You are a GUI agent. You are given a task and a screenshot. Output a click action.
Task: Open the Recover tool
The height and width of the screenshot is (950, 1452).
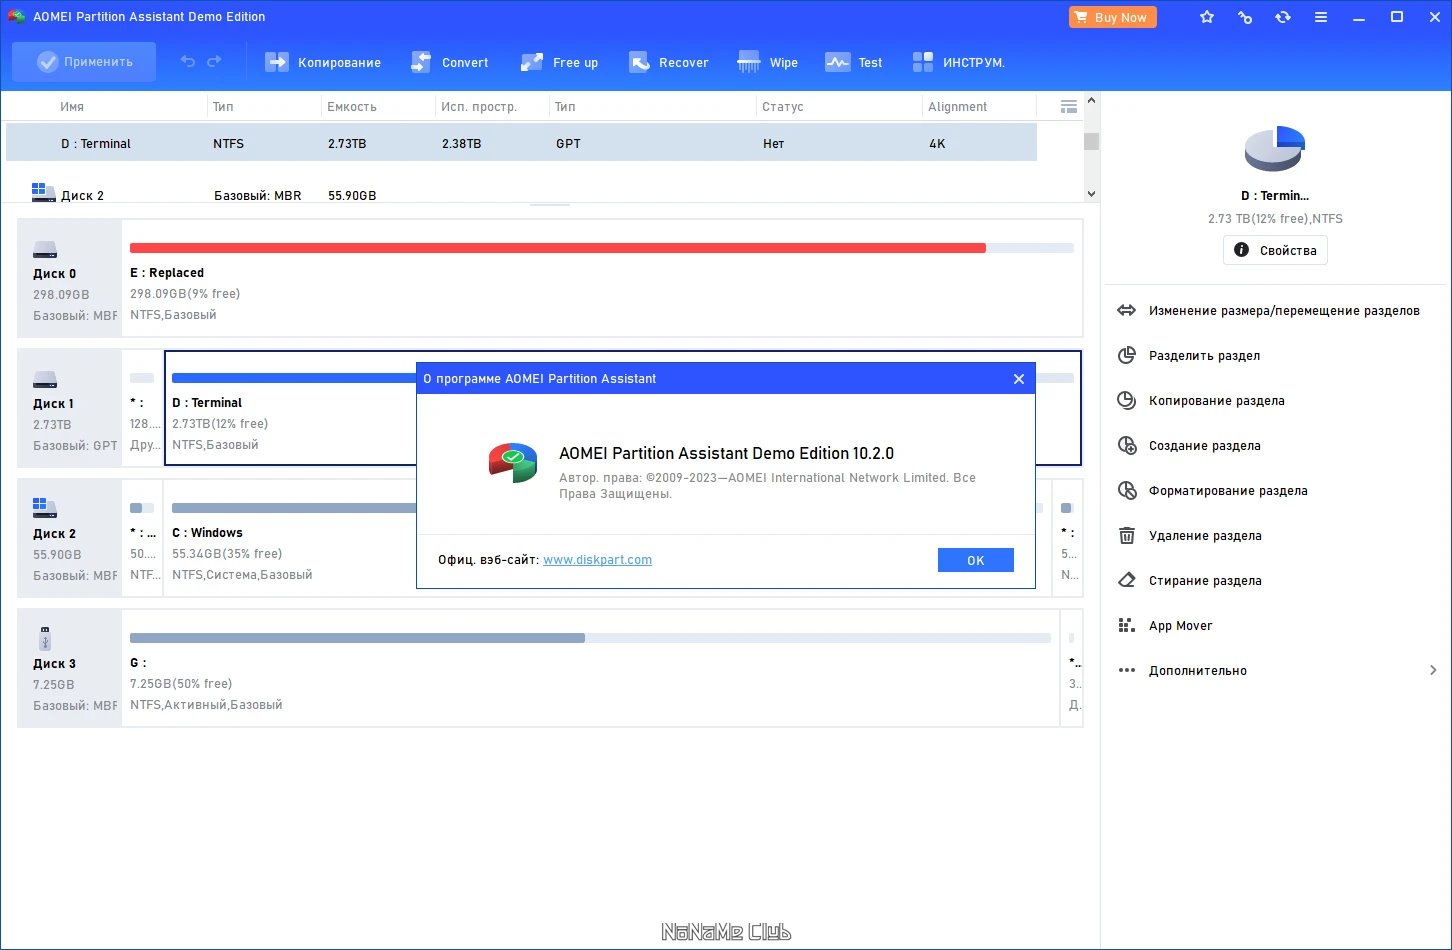point(668,62)
